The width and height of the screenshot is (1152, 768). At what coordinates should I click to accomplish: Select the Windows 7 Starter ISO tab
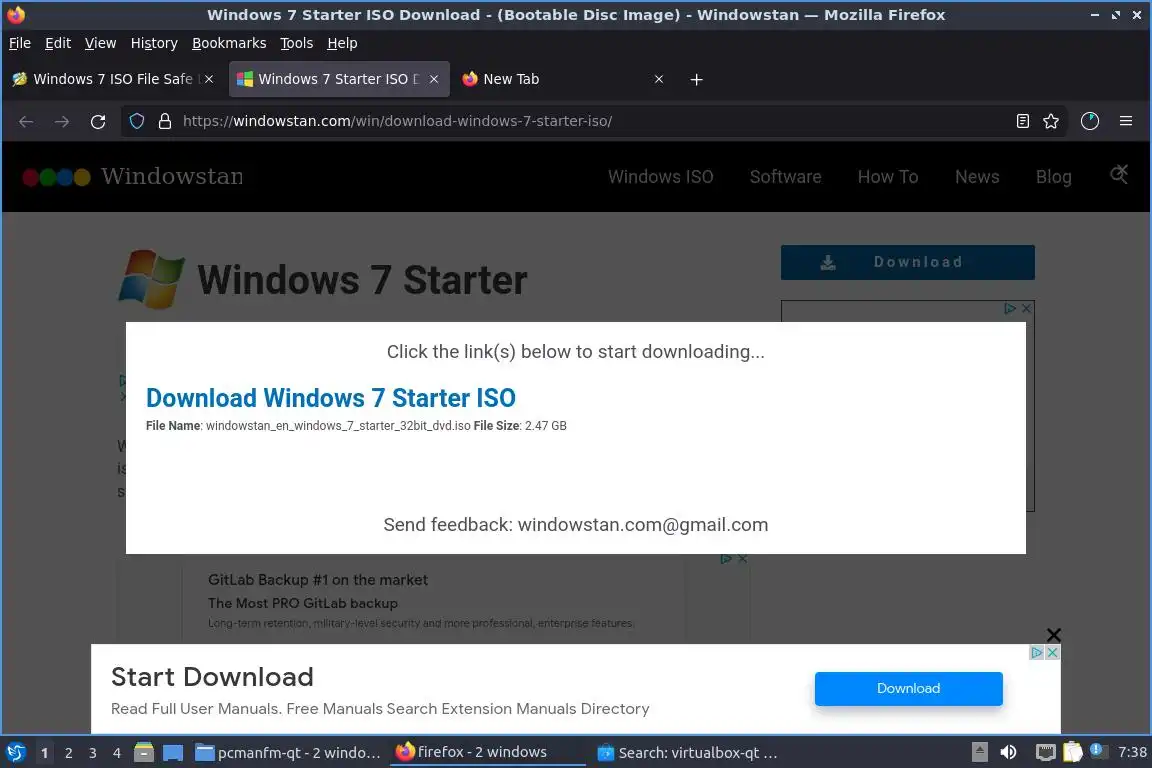(339, 79)
